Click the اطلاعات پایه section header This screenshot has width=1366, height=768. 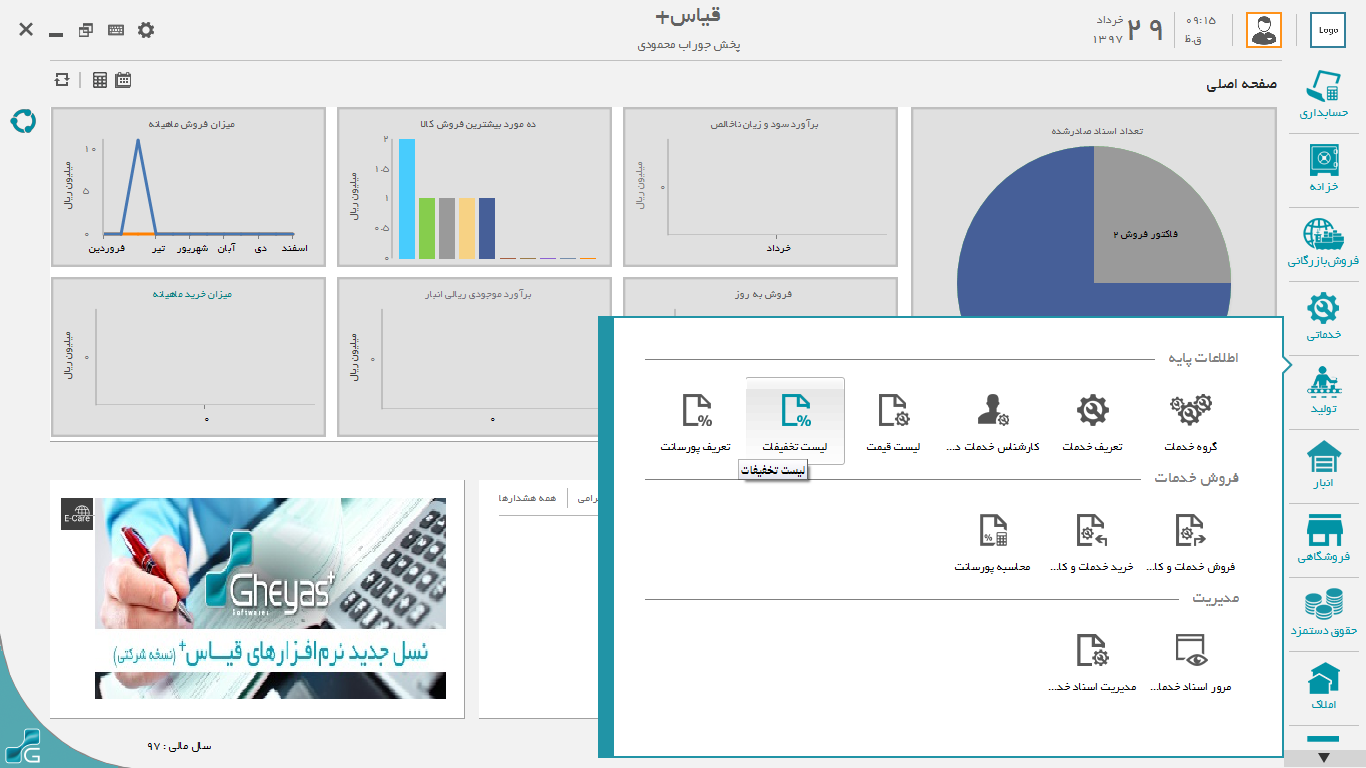tap(1203, 358)
